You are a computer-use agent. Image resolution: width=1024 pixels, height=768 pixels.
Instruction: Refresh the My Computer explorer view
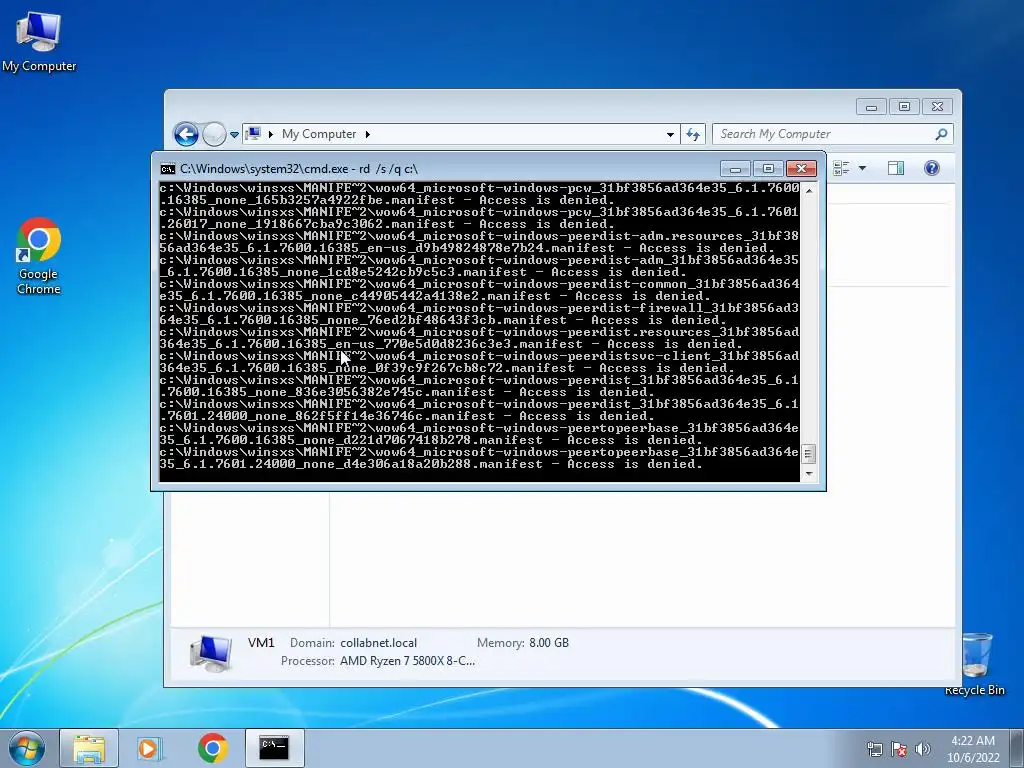pos(693,135)
